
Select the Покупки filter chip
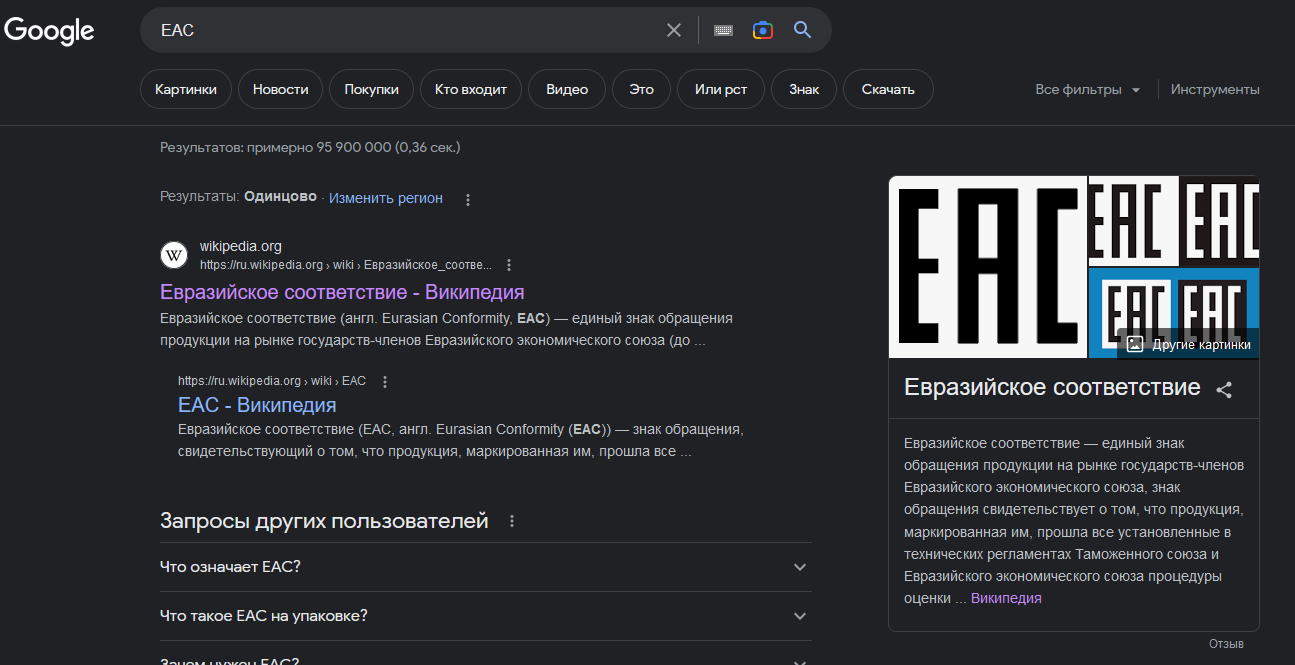tap(372, 89)
